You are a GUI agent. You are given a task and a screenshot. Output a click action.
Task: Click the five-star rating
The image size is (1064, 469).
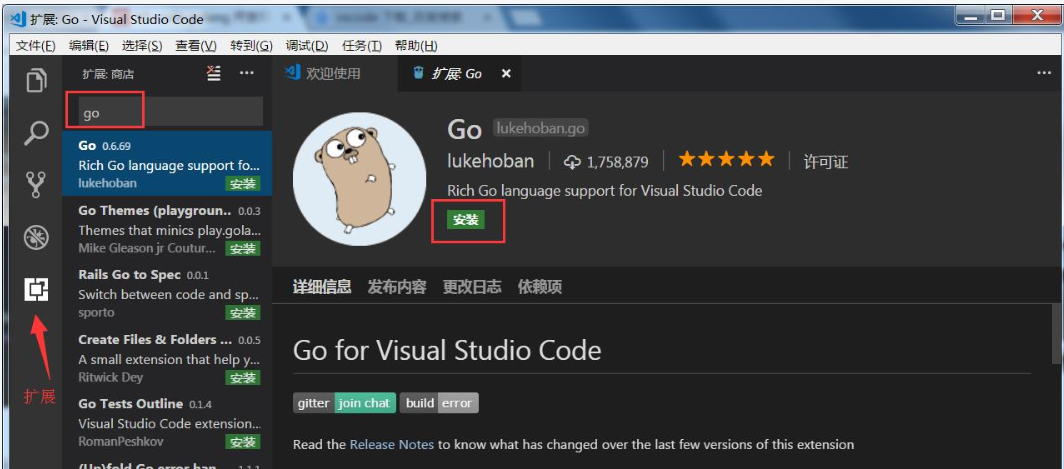[x=726, y=160]
